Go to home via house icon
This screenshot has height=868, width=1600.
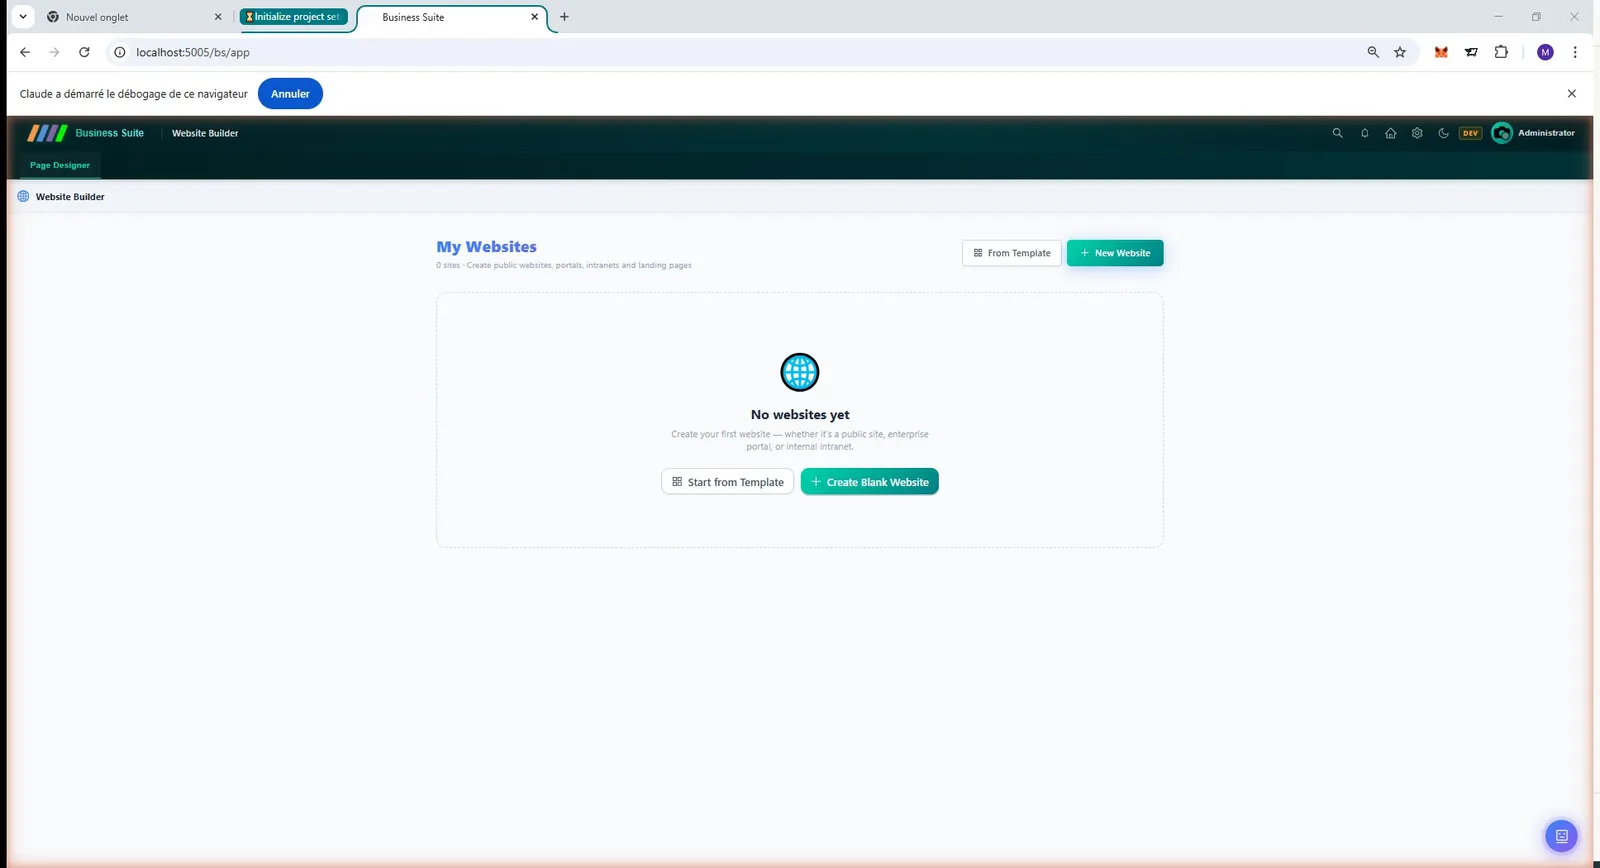click(x=1390, y=133)
